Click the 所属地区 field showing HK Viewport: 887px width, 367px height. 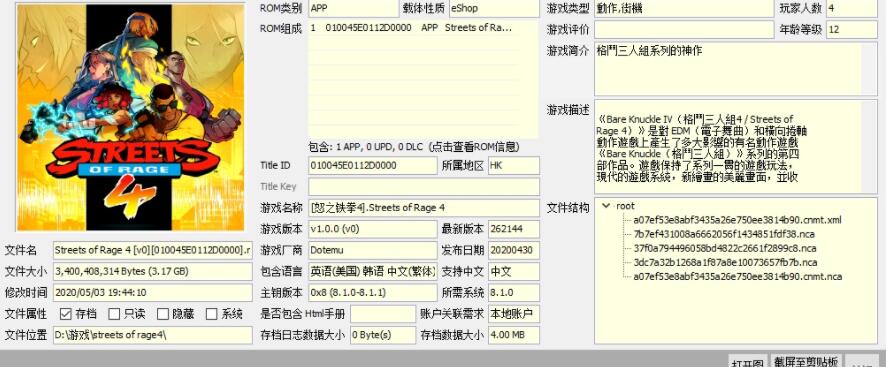pyautogui.click(x=514, y=166)
